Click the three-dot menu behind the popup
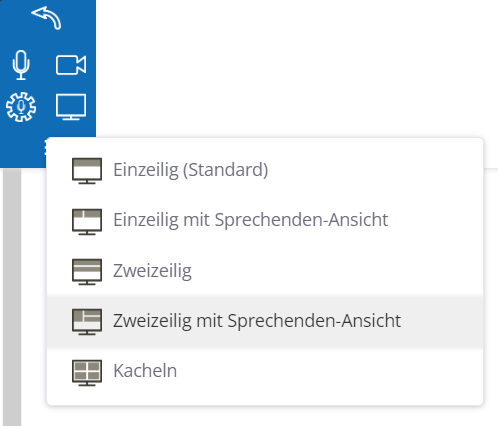This screenshot has width=498, height=426. [45, 148]
